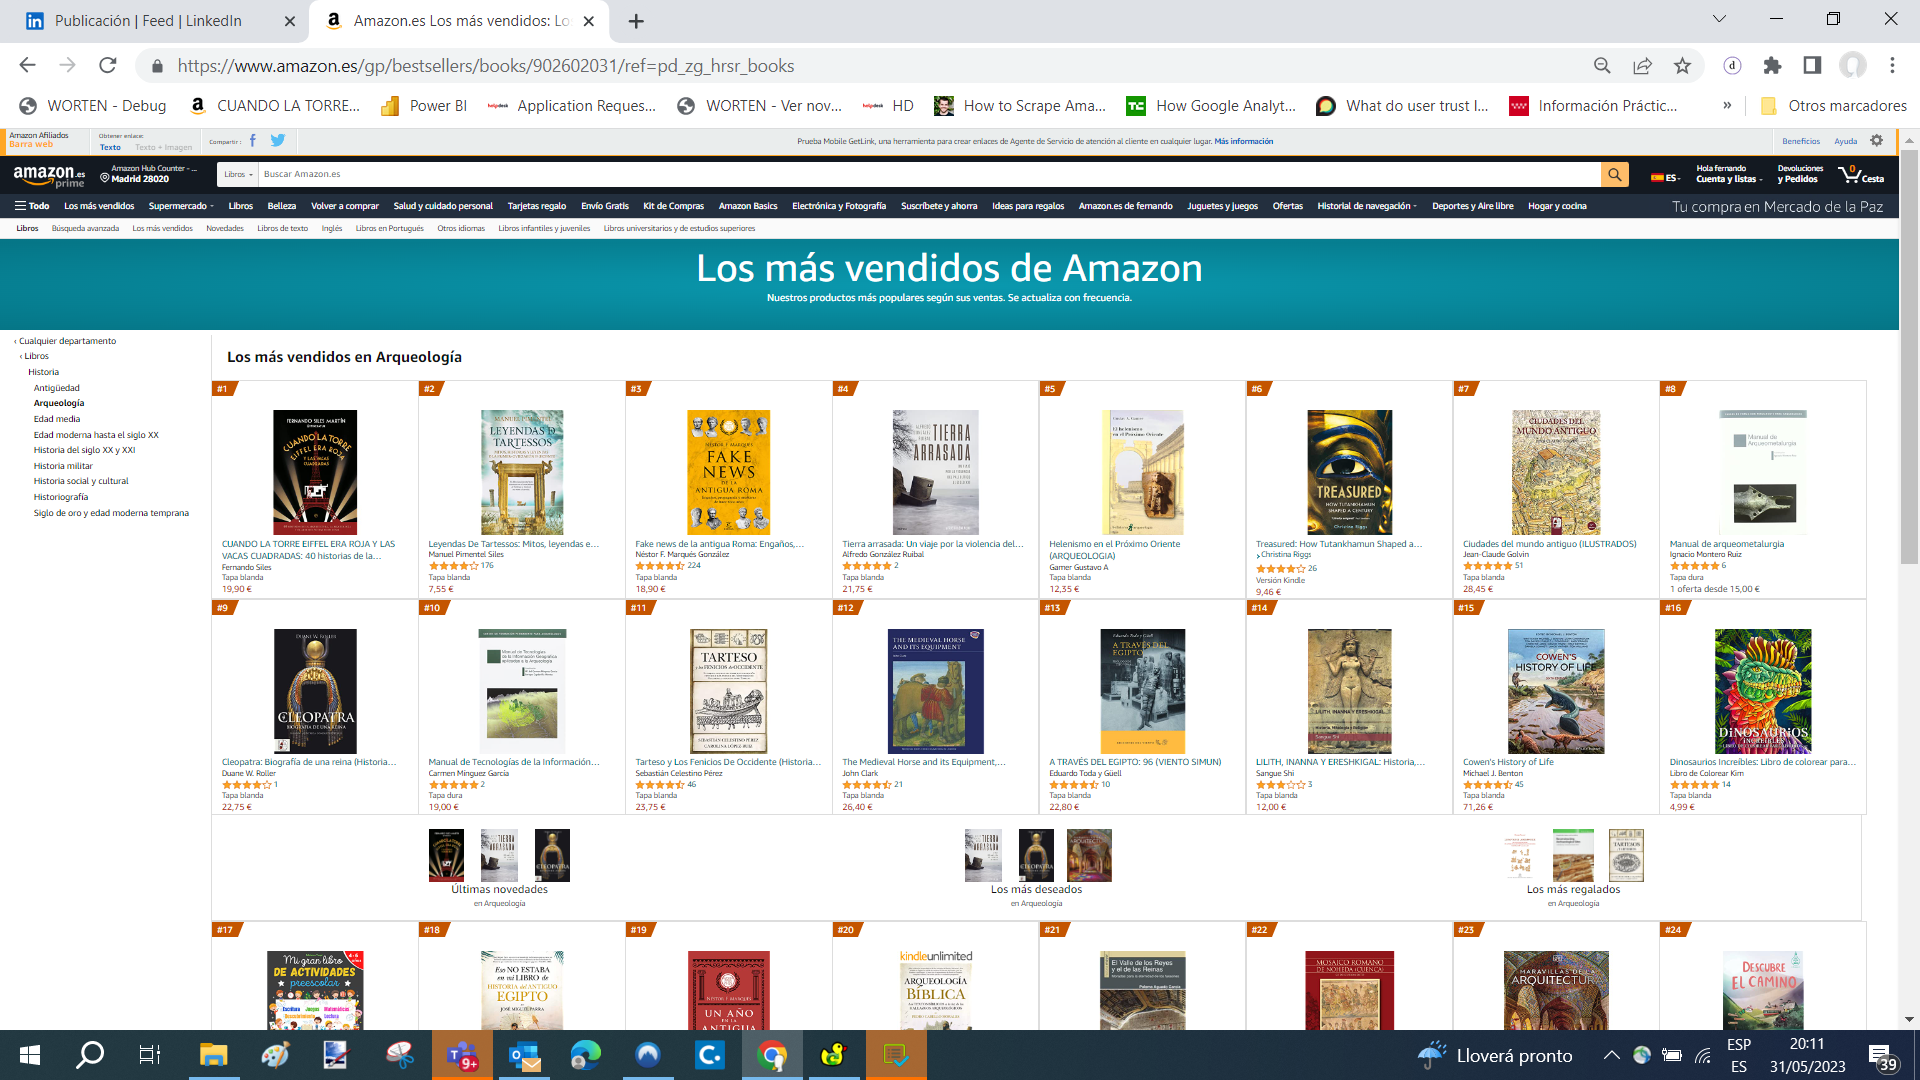Click the Amazon.es prime logo
The width and height of the screenshot is (1920, 1080).
[49, 176]
